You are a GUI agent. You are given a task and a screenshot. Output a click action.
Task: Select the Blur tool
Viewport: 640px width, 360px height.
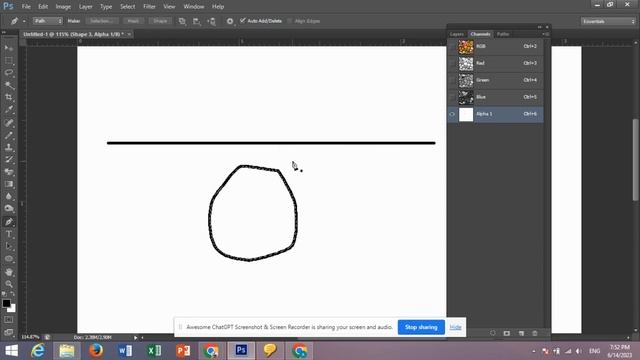9,196
